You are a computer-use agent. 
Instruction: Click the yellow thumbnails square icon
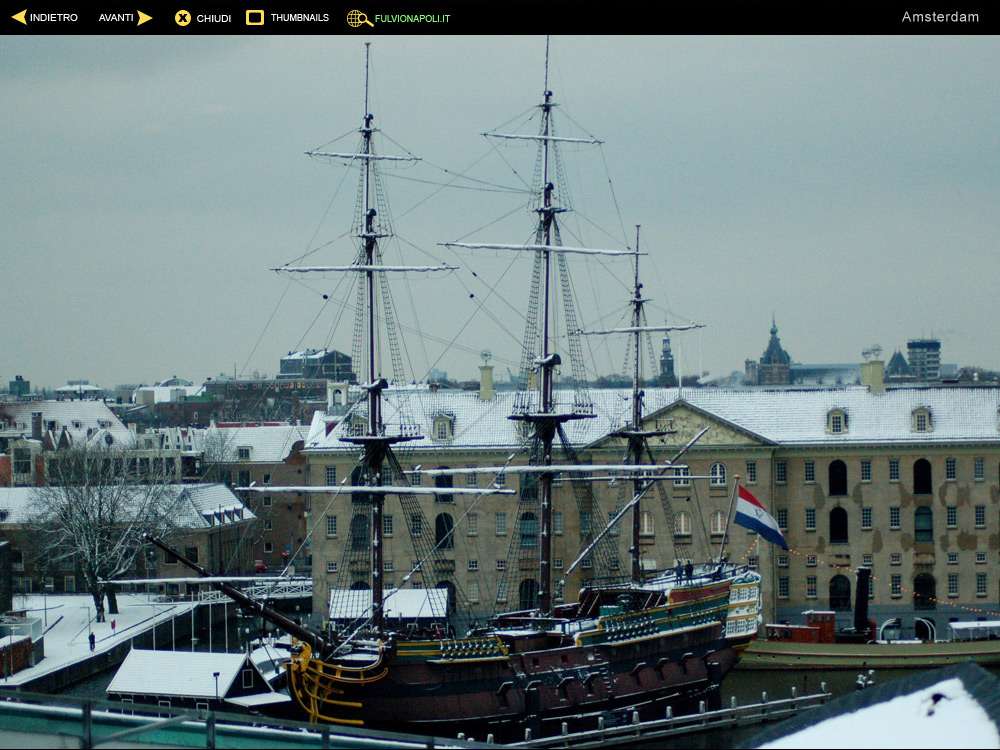pos(255,17)
